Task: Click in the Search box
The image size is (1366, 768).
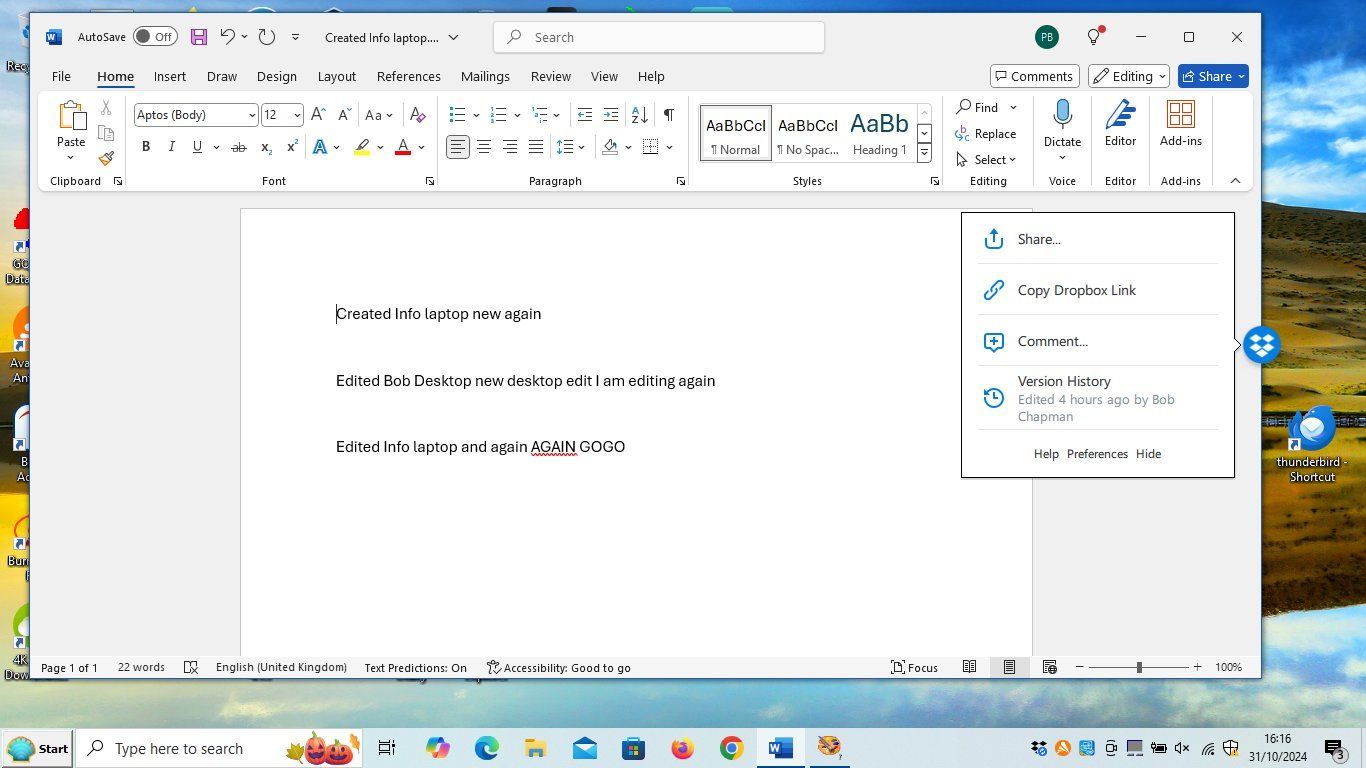Action: [x=660, y=37]
